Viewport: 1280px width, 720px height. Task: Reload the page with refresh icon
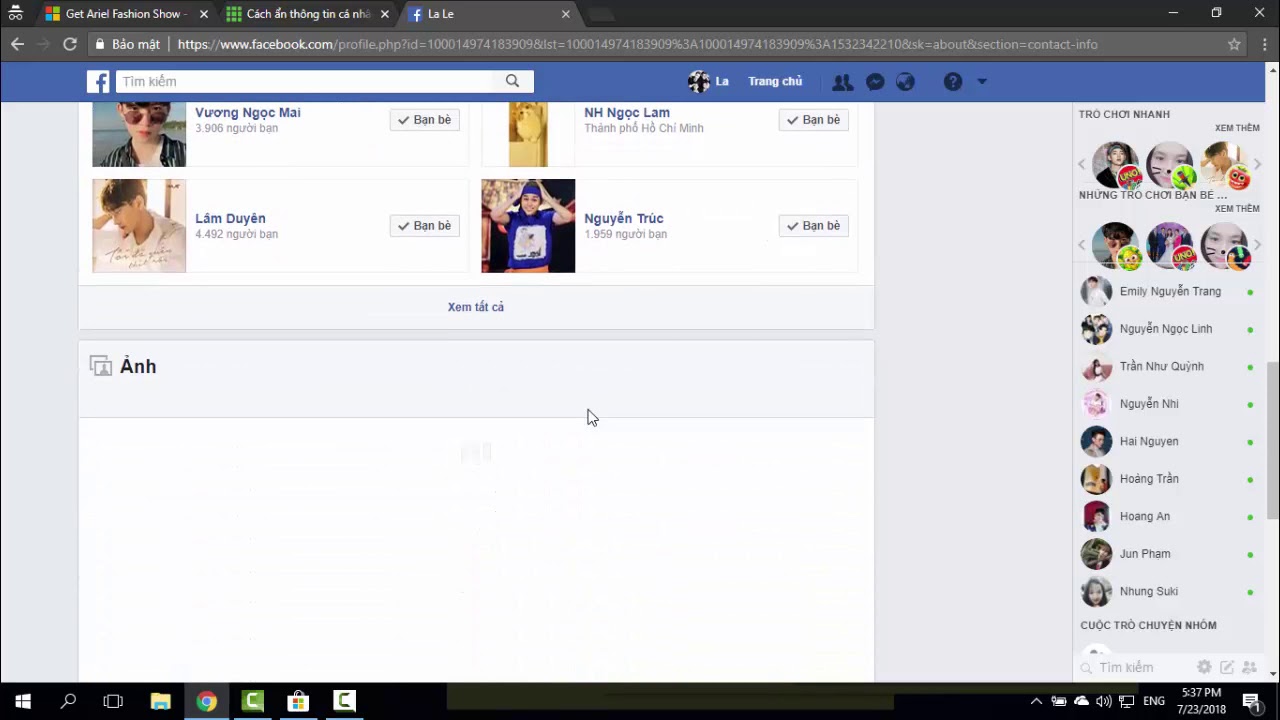coord(70,44)
